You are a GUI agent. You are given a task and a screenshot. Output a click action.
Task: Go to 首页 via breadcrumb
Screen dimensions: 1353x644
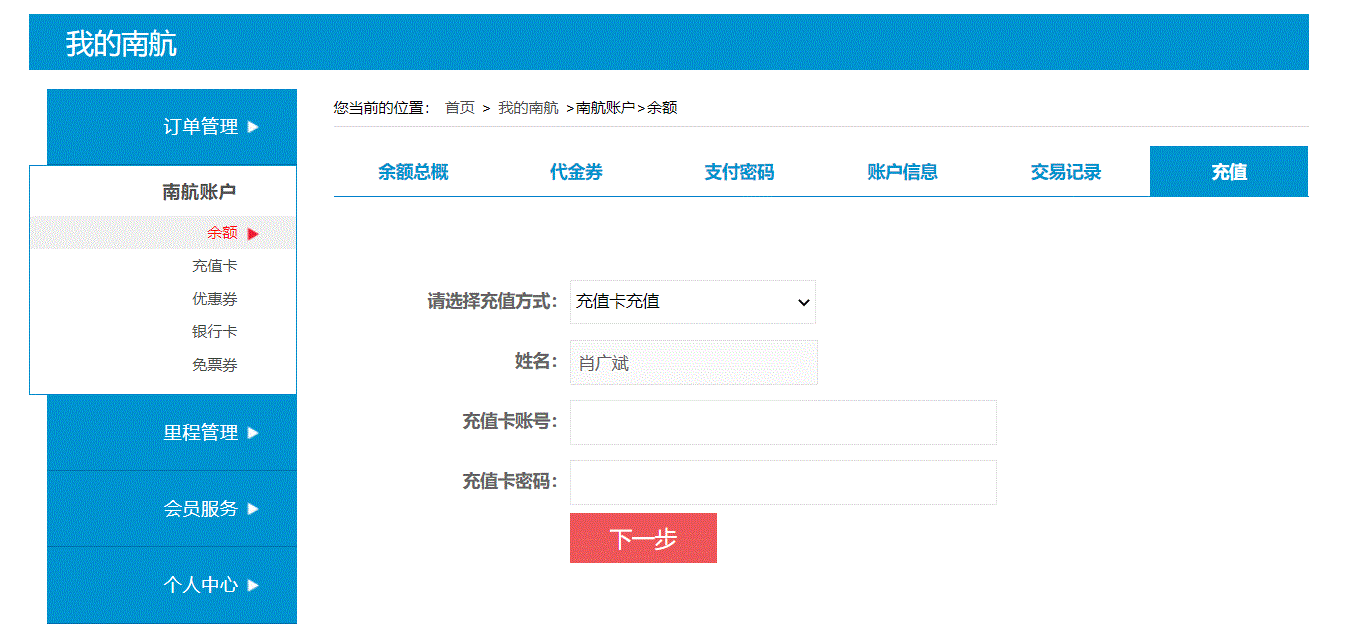click(460, 108)
